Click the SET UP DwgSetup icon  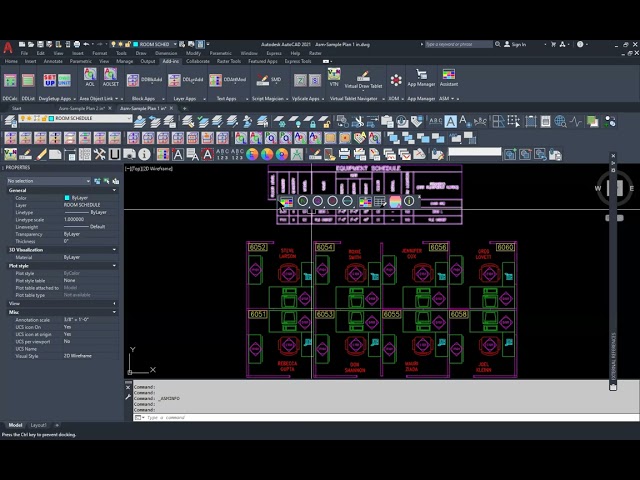point(50,80)
